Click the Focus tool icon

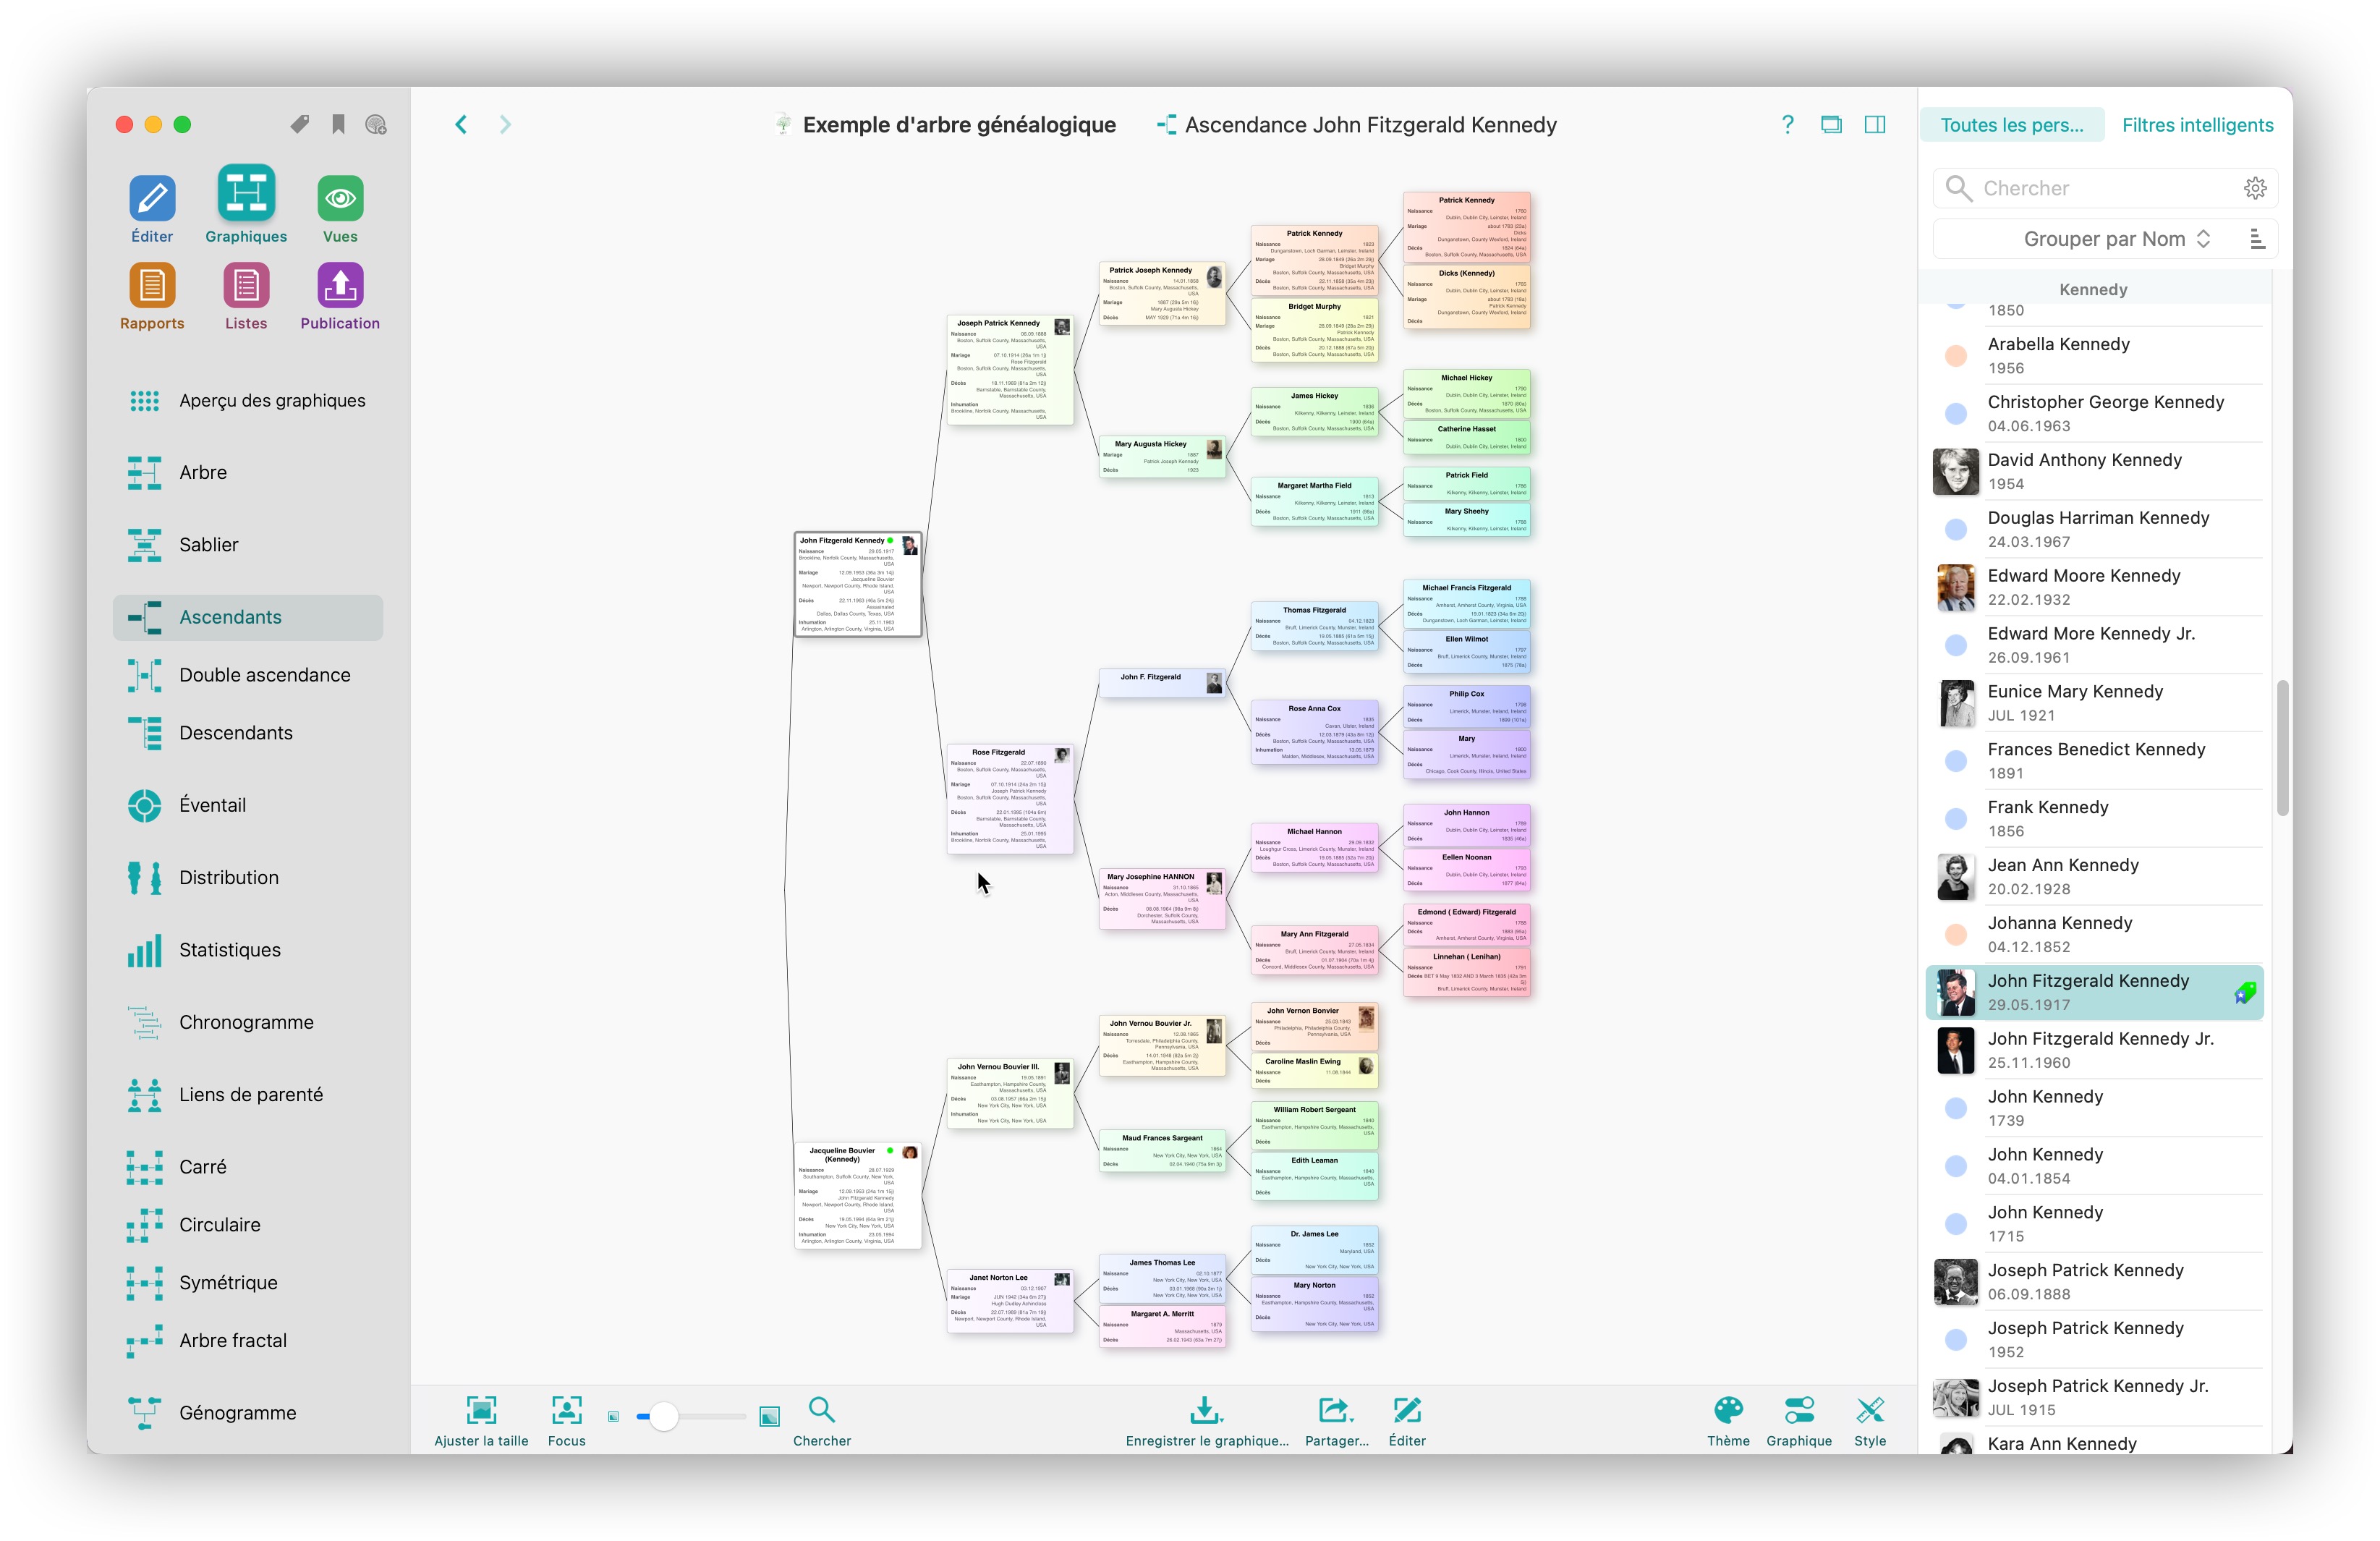click(x=566, y=1410)
